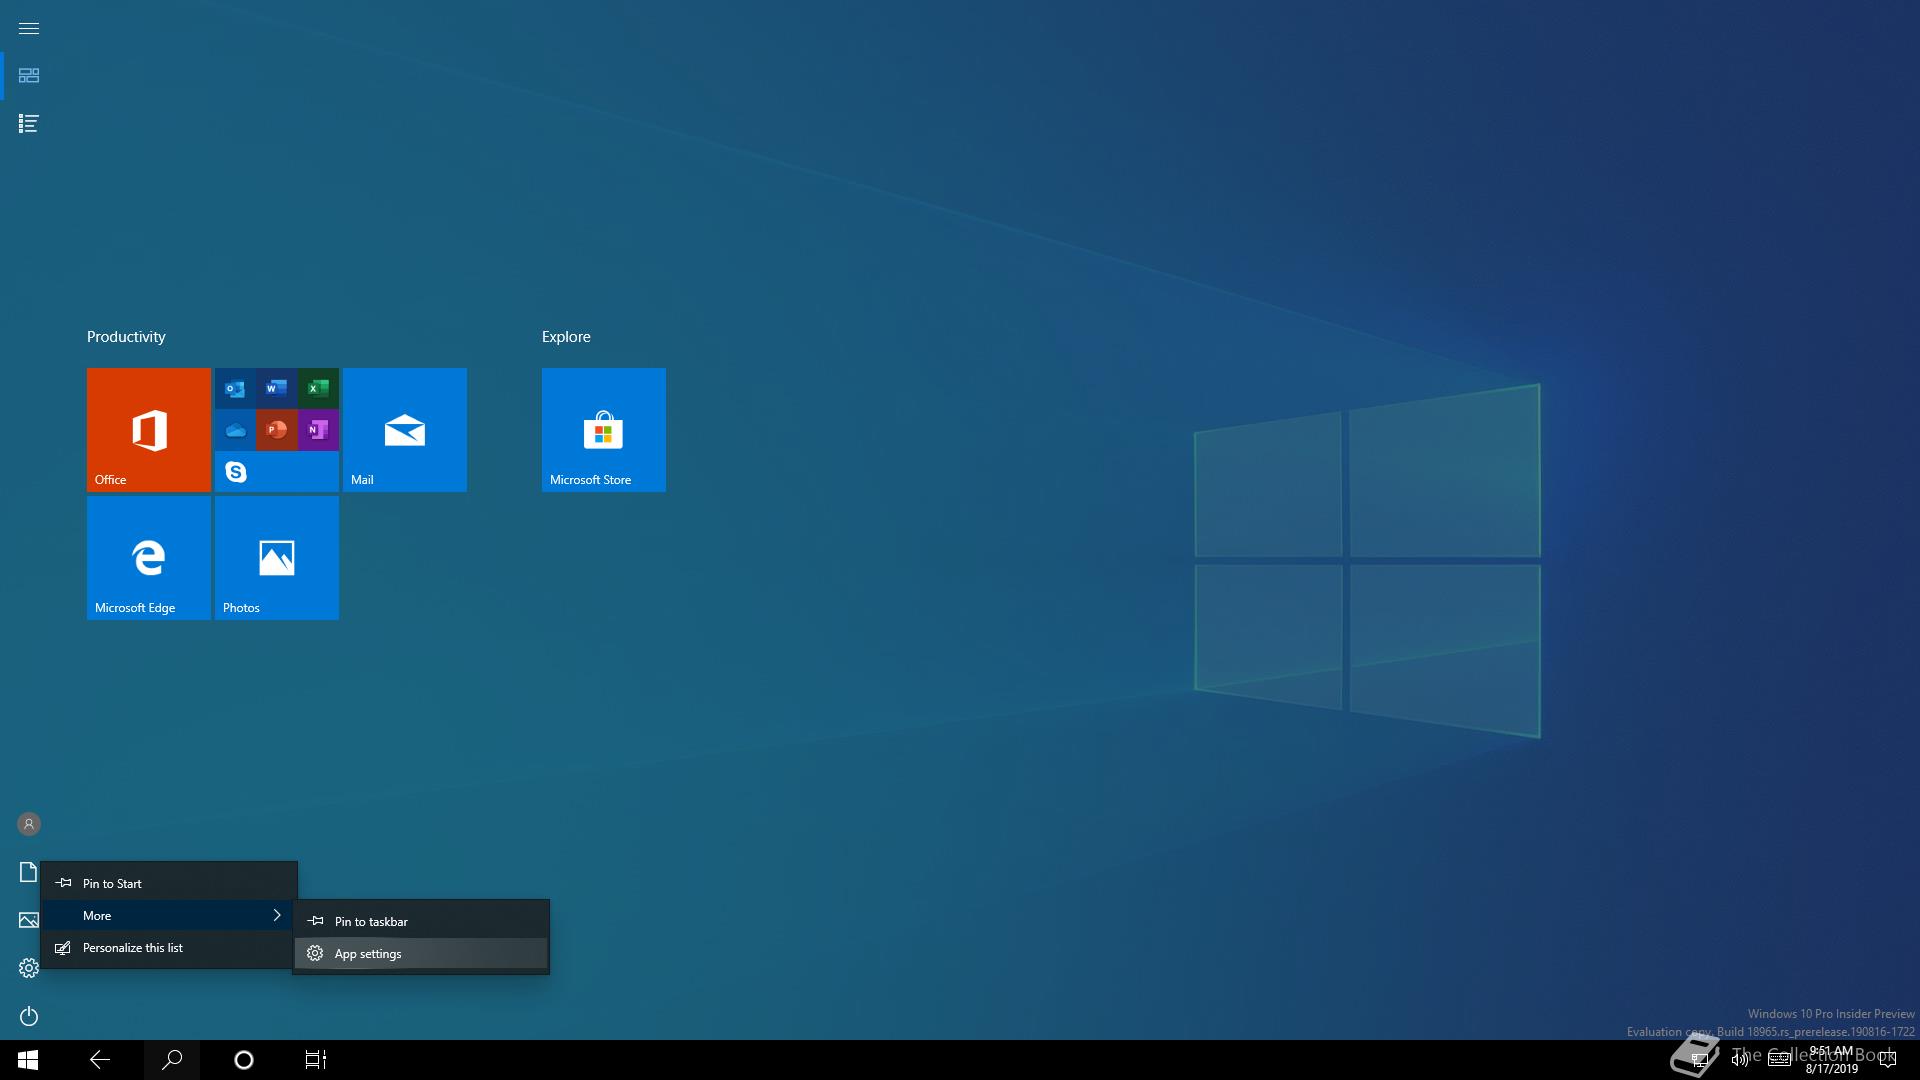Launch PowerPoint from the Office folder tile
This screenshot has height=1080, width=1920.
click(x=276, y=430)
